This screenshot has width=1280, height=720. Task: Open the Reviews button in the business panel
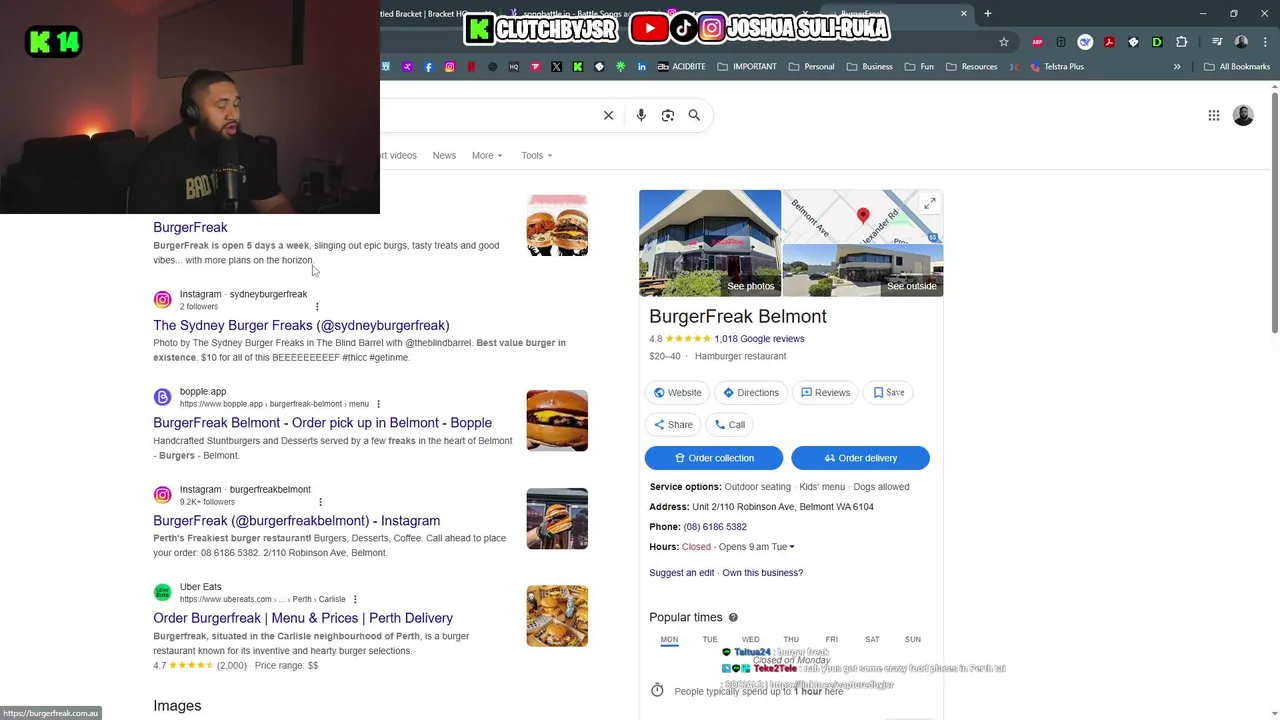(x=825, y=393)
